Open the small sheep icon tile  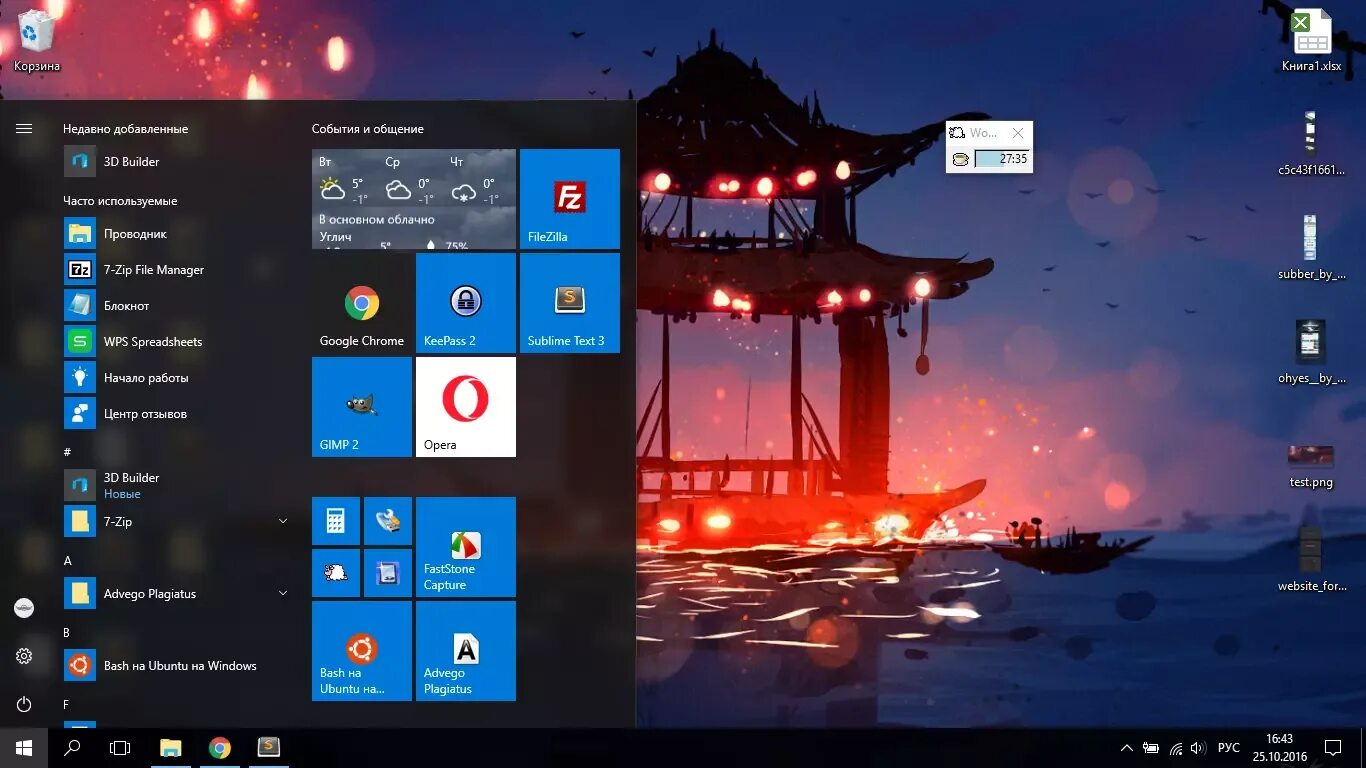coord(336,573)
